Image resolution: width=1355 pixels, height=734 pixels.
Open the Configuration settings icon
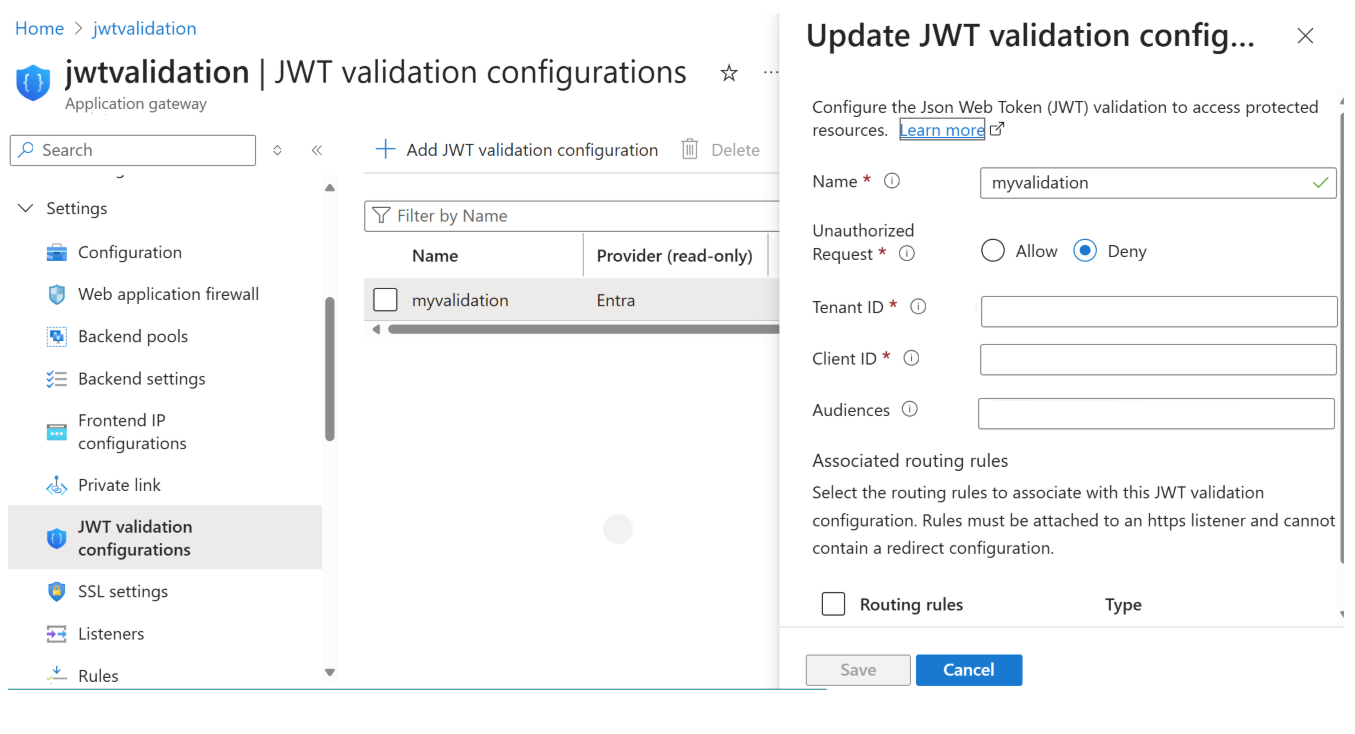point(56,252)
